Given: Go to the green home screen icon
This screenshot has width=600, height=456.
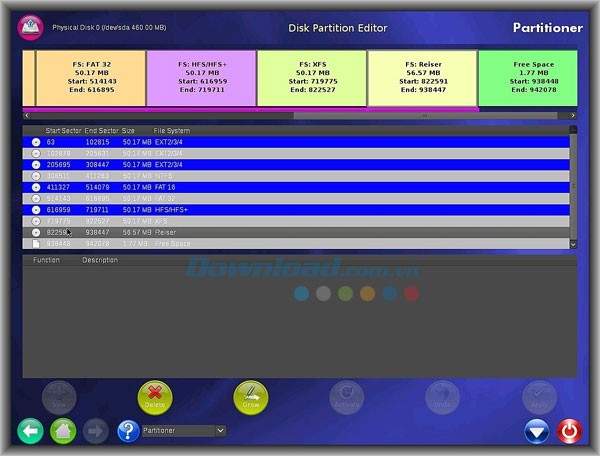Looking at the screenshot, I should pos(63,431).
